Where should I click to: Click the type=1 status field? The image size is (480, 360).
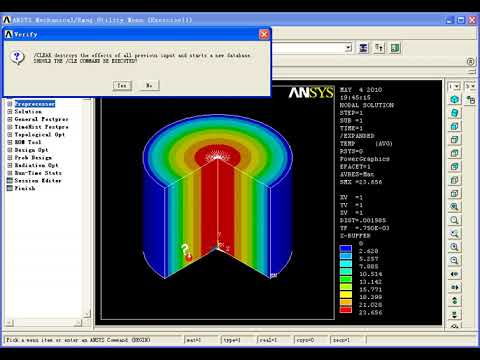click(x=237, y=340)
